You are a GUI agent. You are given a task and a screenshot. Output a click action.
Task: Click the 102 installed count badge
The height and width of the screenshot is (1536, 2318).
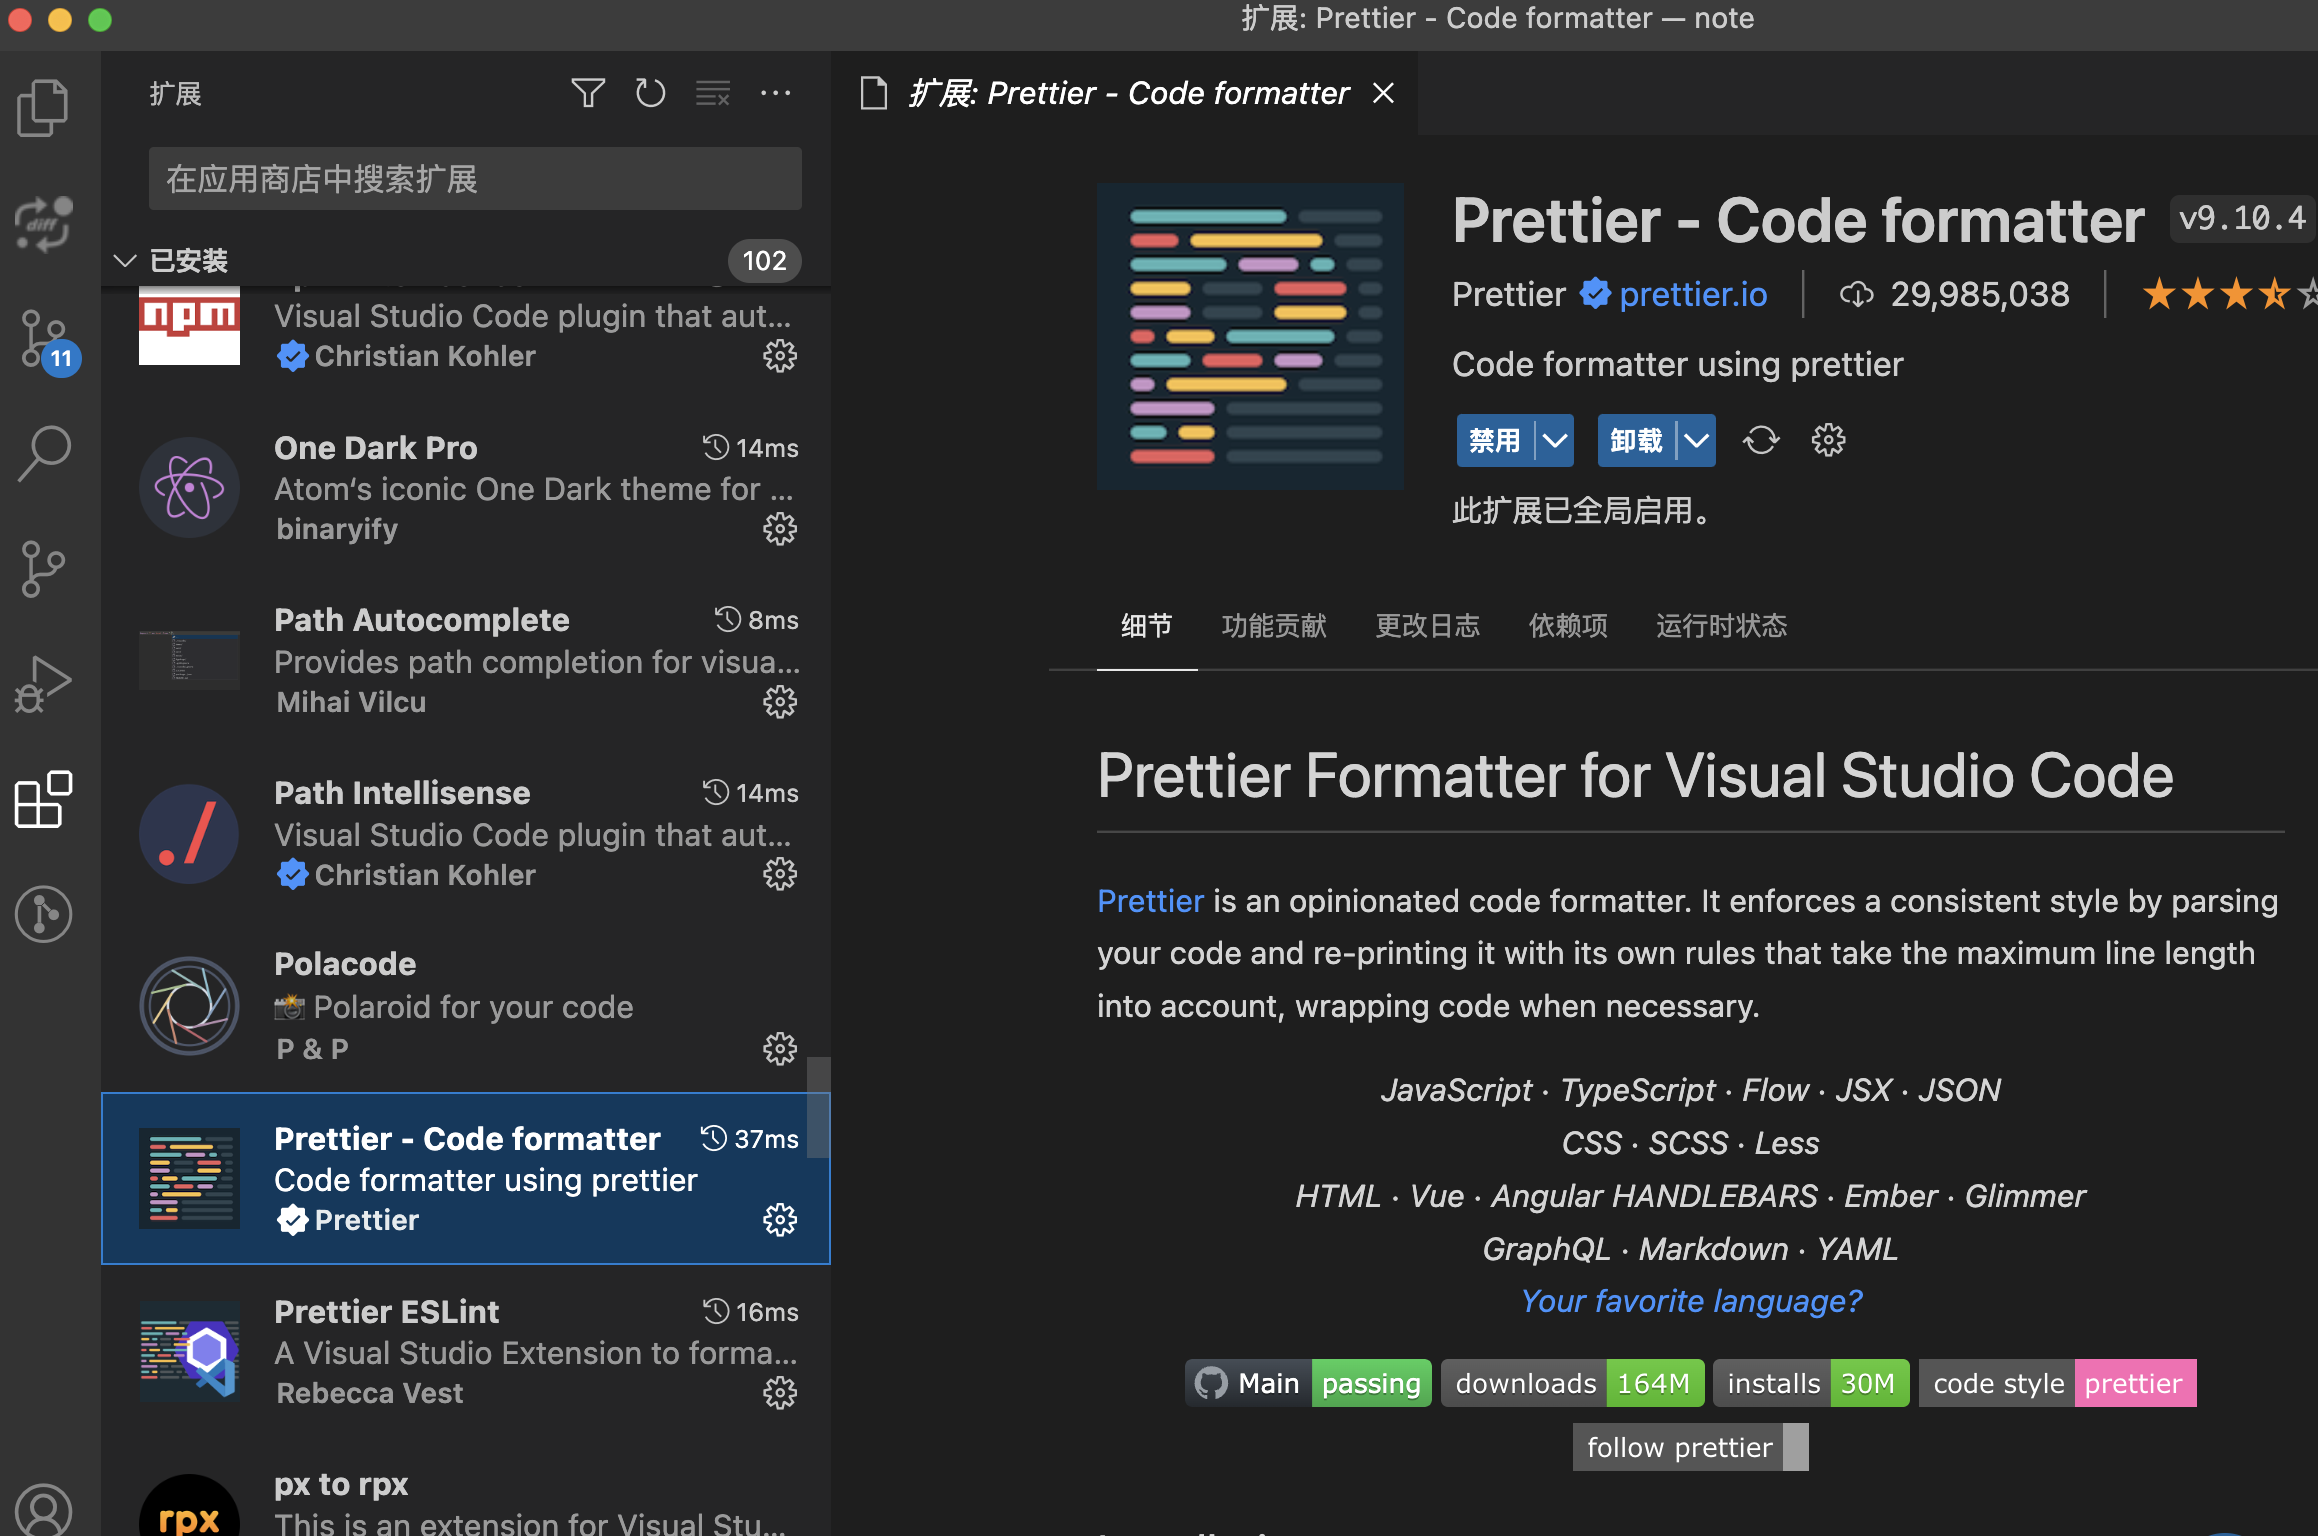coord(764,261)
